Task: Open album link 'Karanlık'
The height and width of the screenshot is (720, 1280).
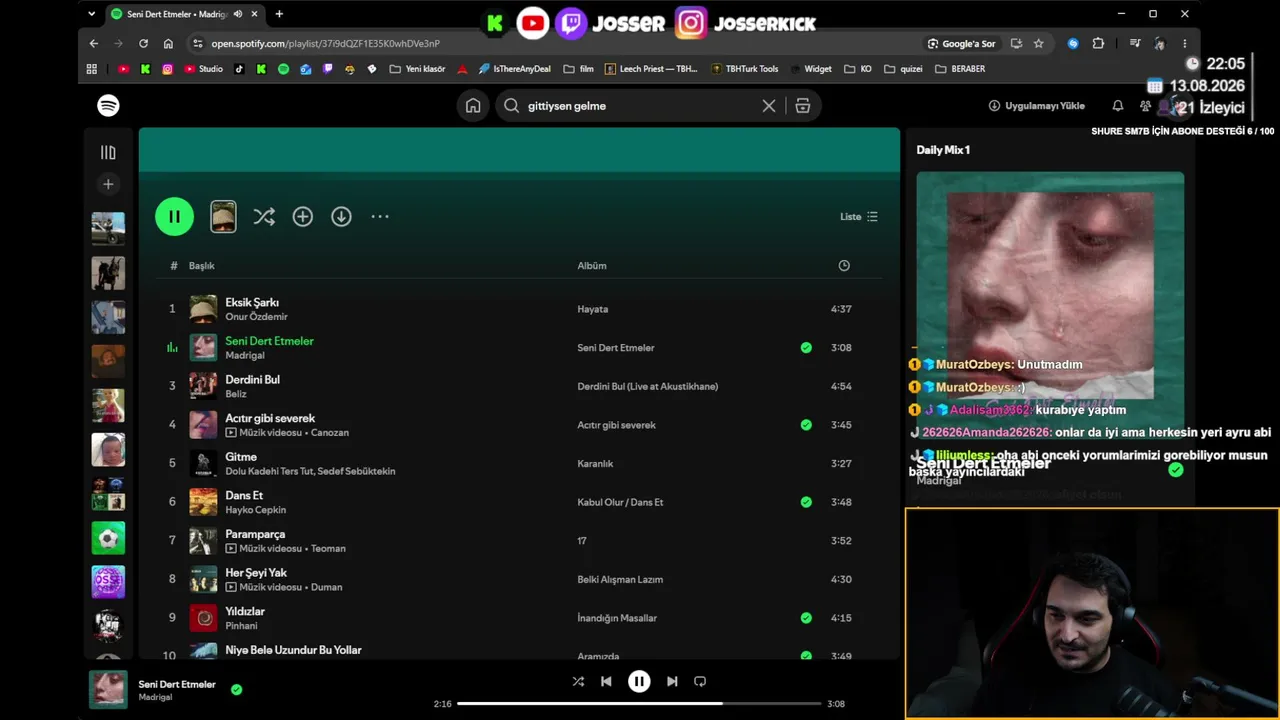Action: pyautogui.click(x=595, y=464)
